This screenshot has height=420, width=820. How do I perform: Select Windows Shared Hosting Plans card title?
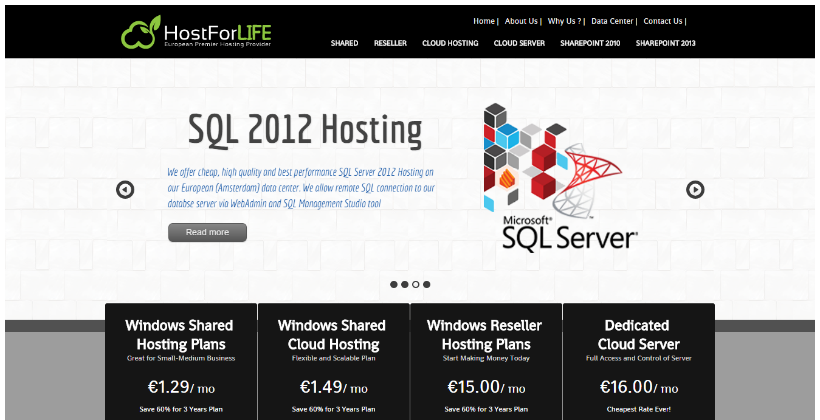click(179, 335)
